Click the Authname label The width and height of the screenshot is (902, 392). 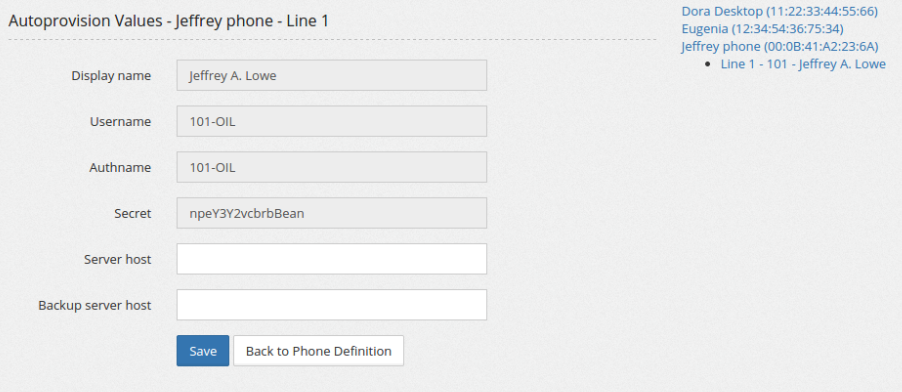120,168
